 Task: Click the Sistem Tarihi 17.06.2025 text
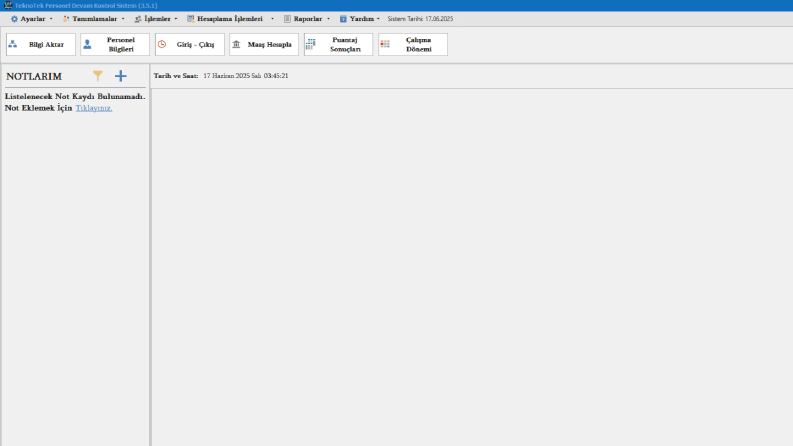(x=420, y=19)
